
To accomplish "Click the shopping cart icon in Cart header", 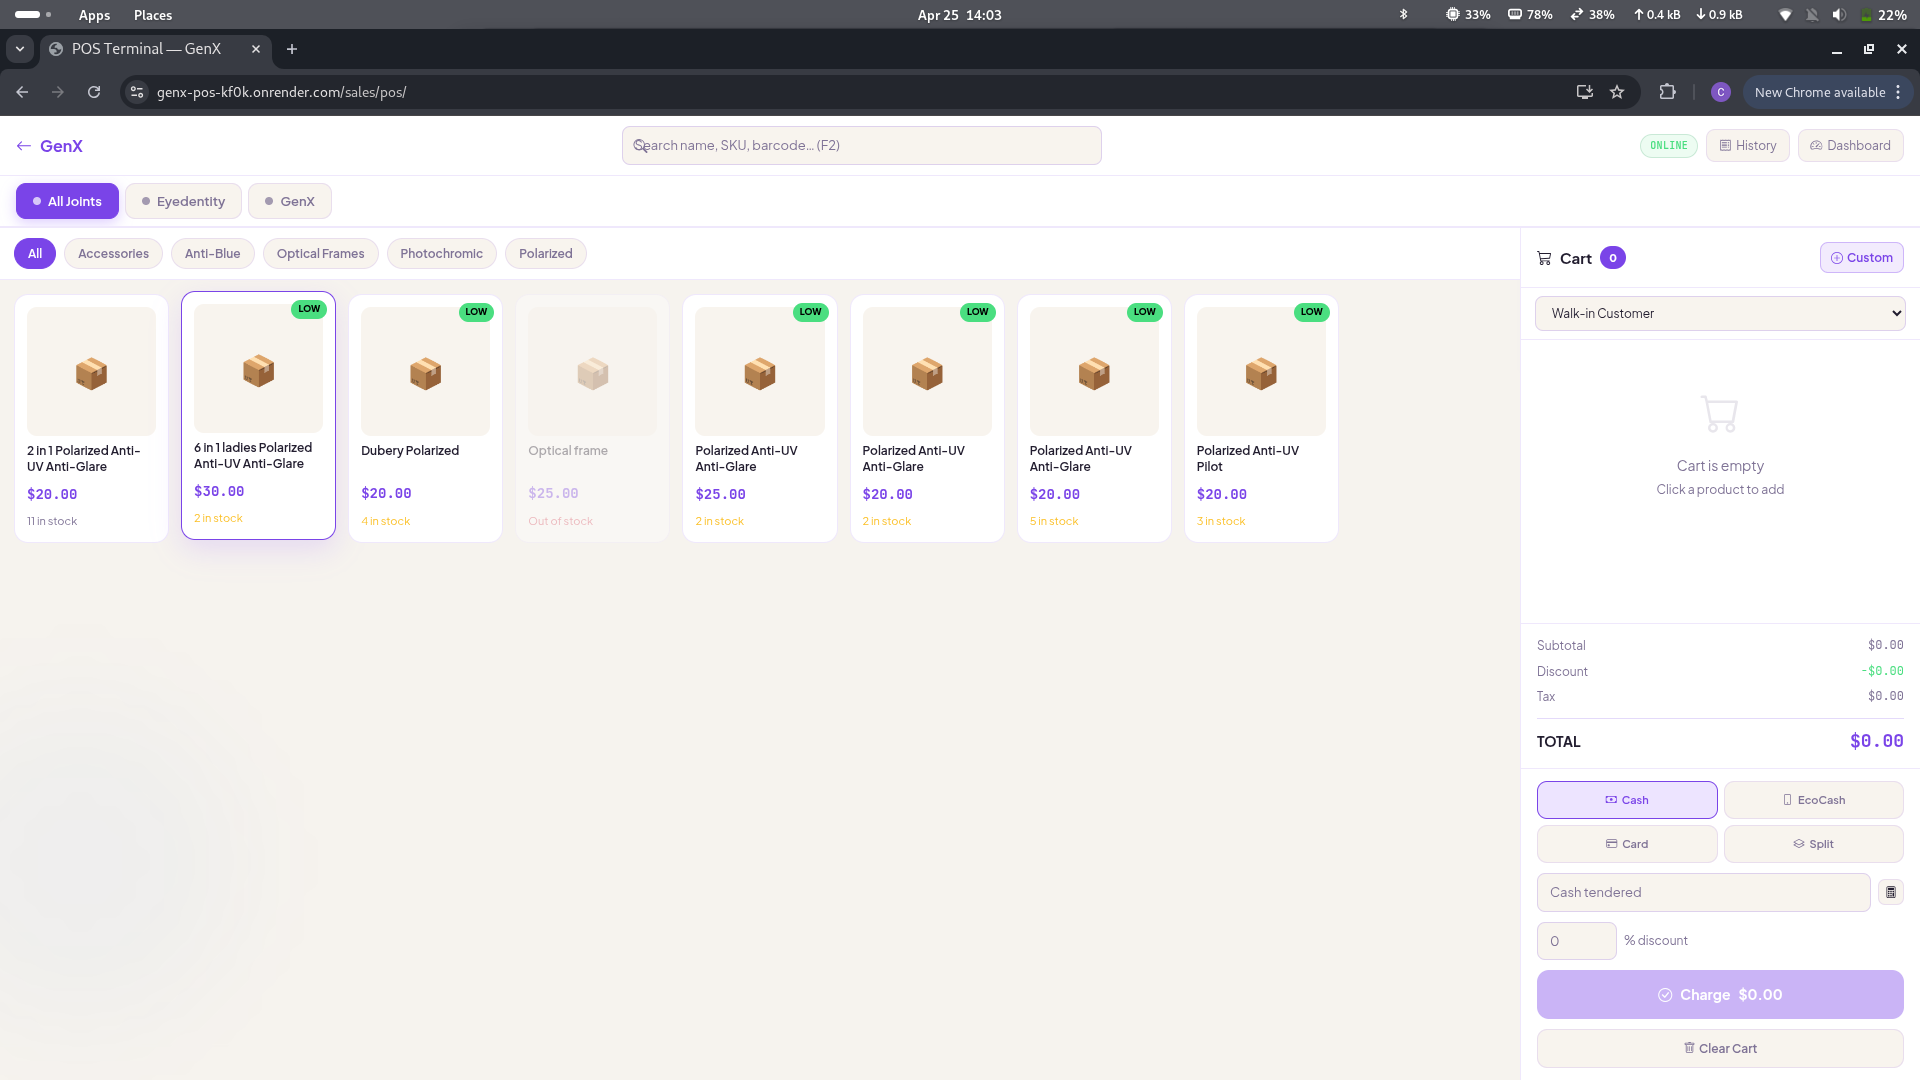I will [1544, 258].
